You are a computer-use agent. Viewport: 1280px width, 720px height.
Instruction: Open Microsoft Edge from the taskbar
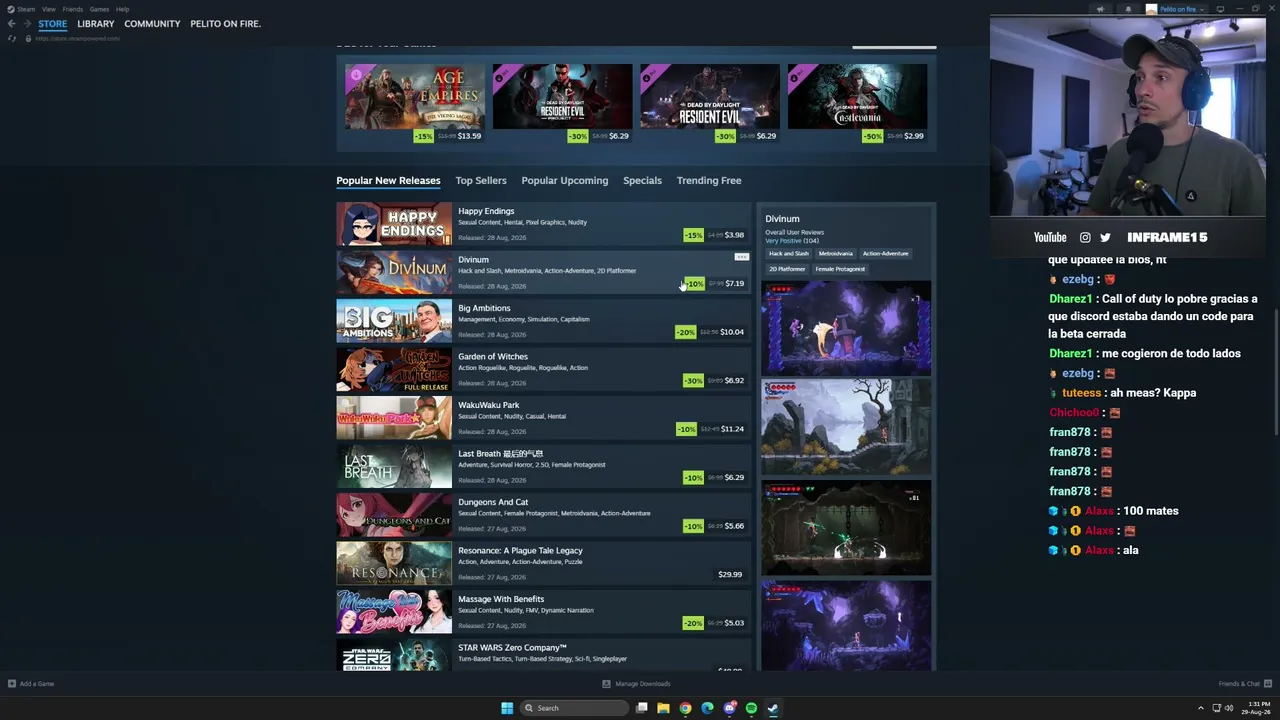[x=707, y=708]
